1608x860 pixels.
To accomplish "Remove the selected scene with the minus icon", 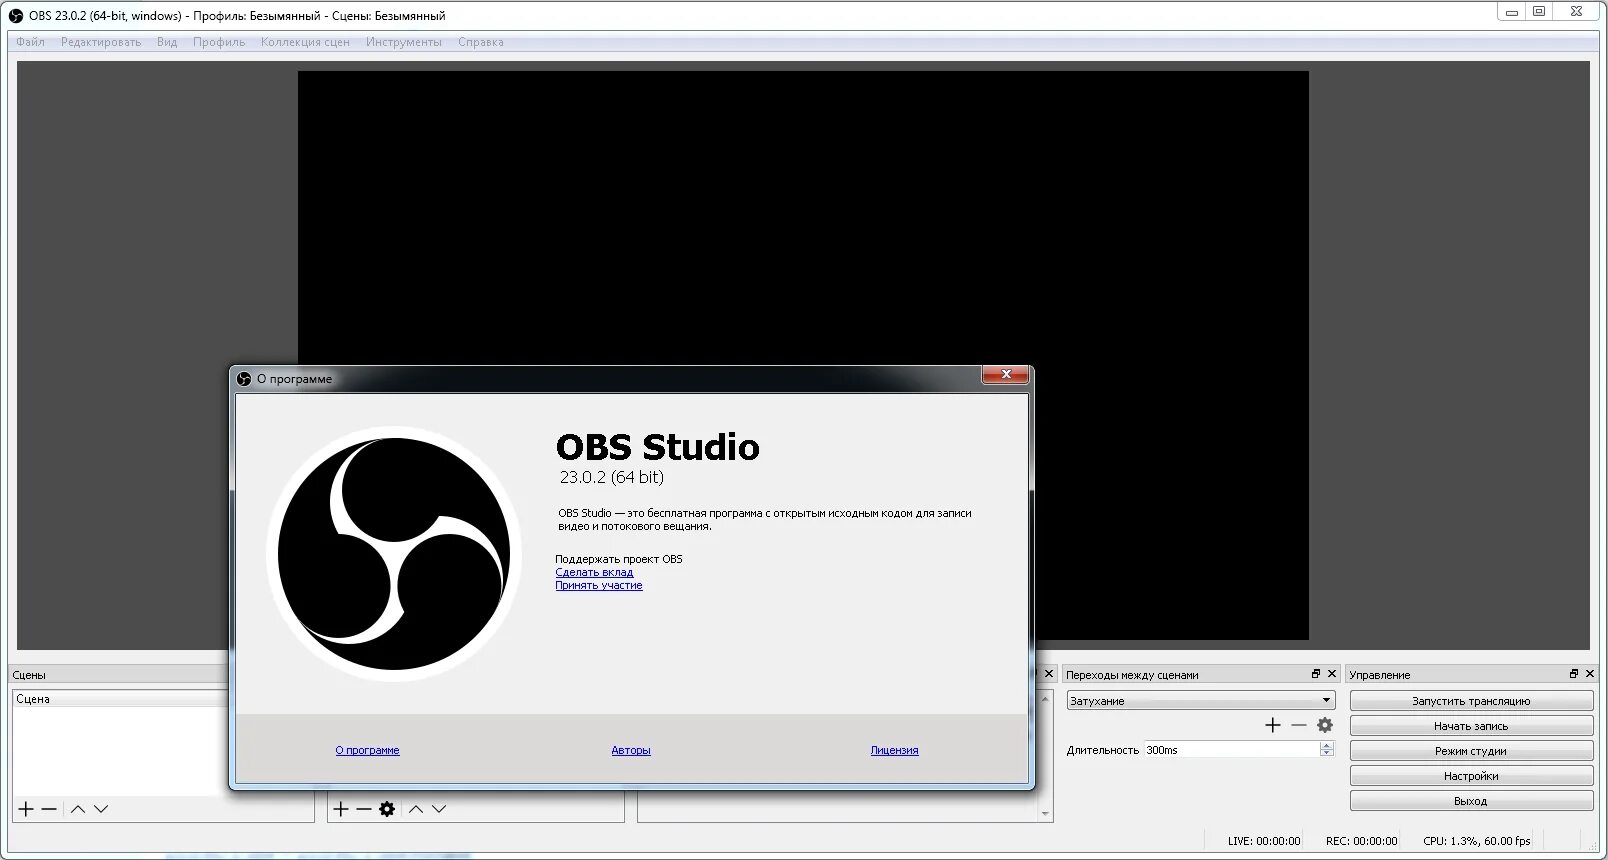I will [x=49, y=809].
